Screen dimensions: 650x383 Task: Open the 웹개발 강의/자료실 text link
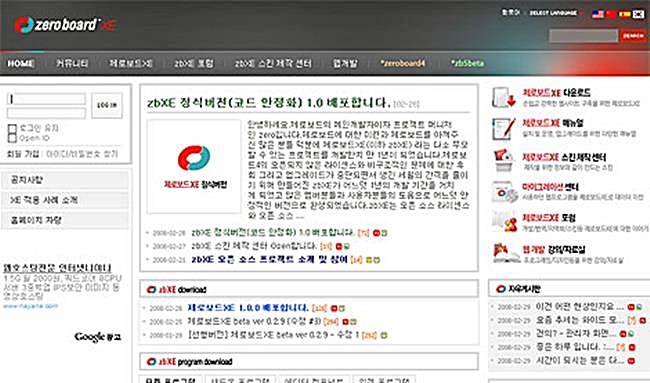(553, 250)
